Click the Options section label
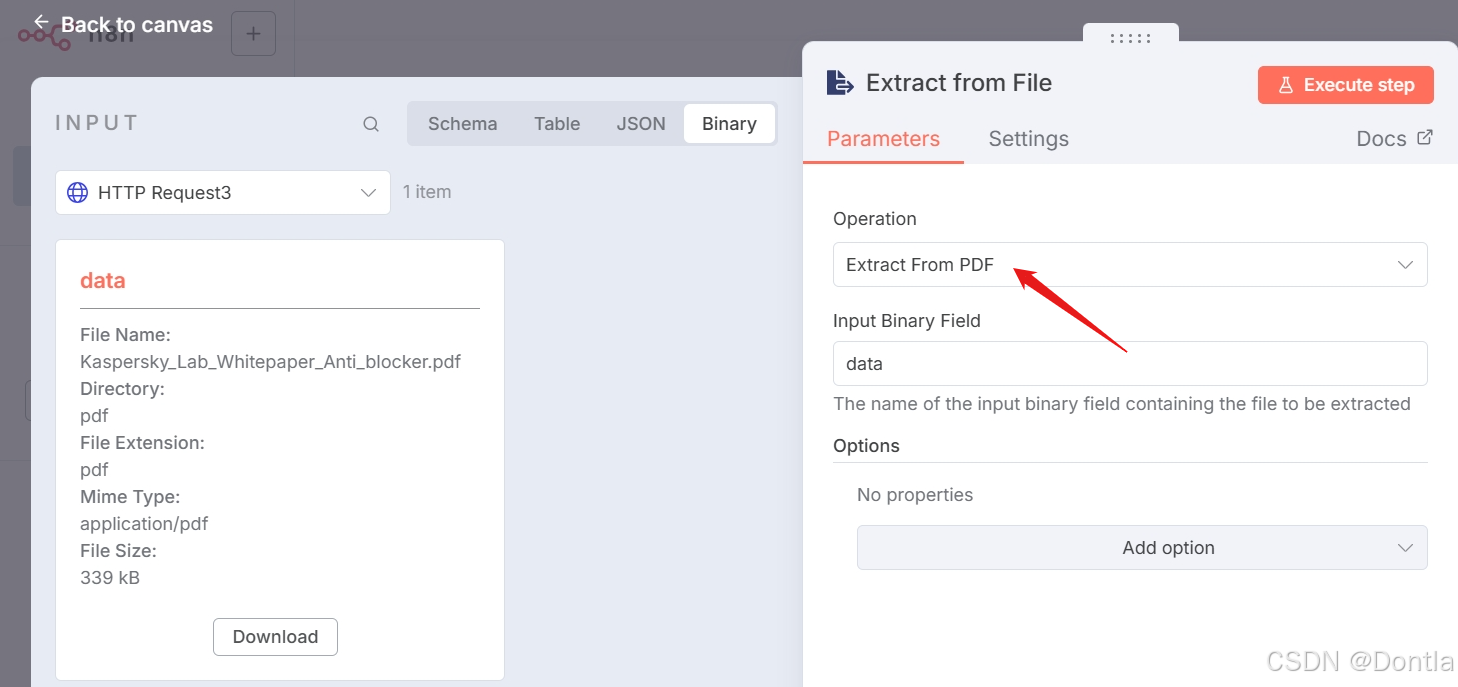Image resolution: width=1458 pixels, height=687 pixels. 866,446
